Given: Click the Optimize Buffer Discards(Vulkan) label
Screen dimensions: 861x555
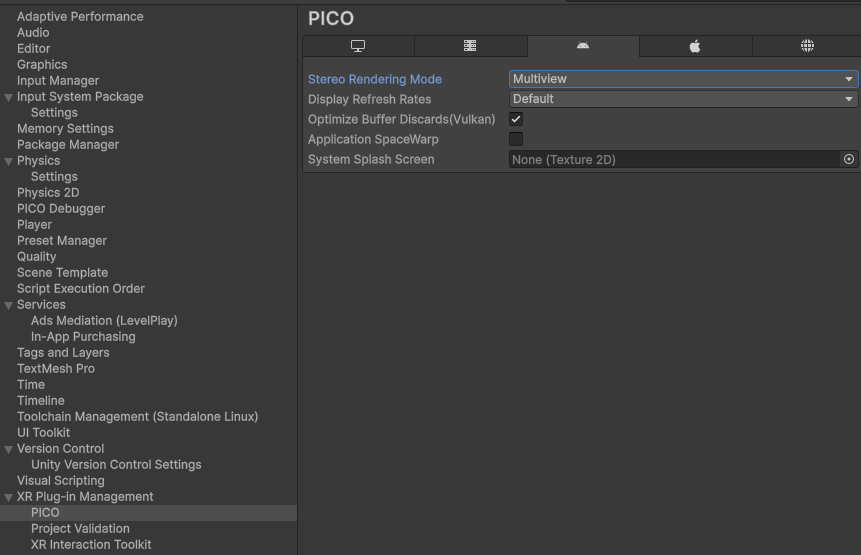Looking at the screenshot, I should coord(401,119).
